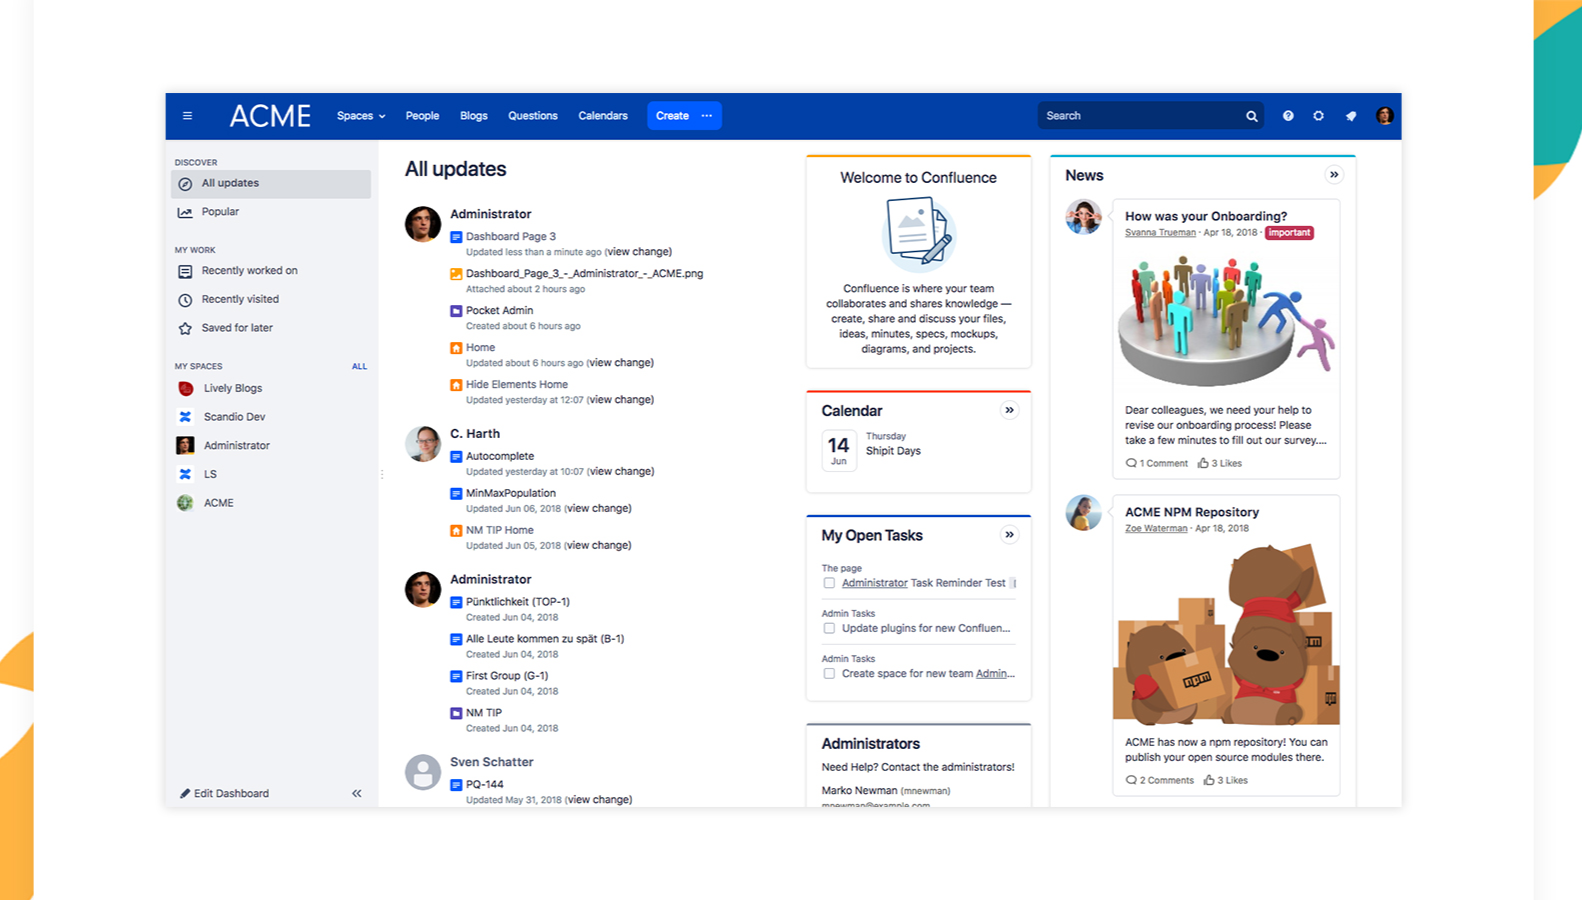The width and height of the screenshot is (1582, 900).
Task: Click the thumbs-up icon on Onboarding post
Action: tap(1203, 463)
